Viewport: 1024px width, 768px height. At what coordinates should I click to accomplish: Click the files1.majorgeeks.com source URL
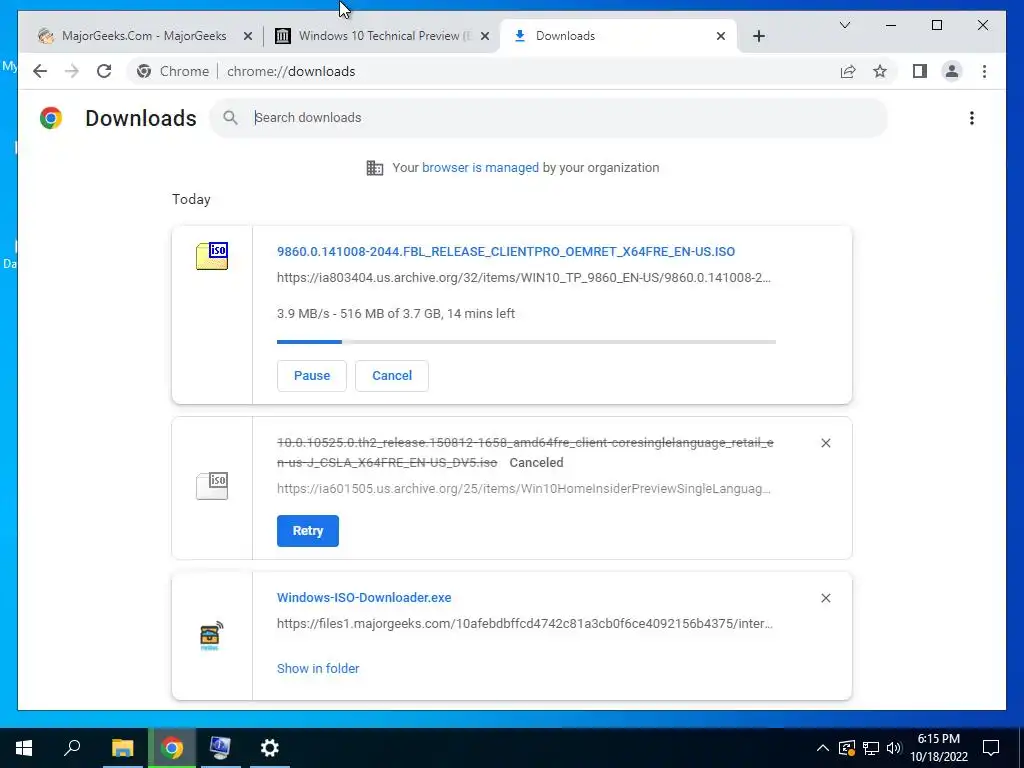pos(524,624)
